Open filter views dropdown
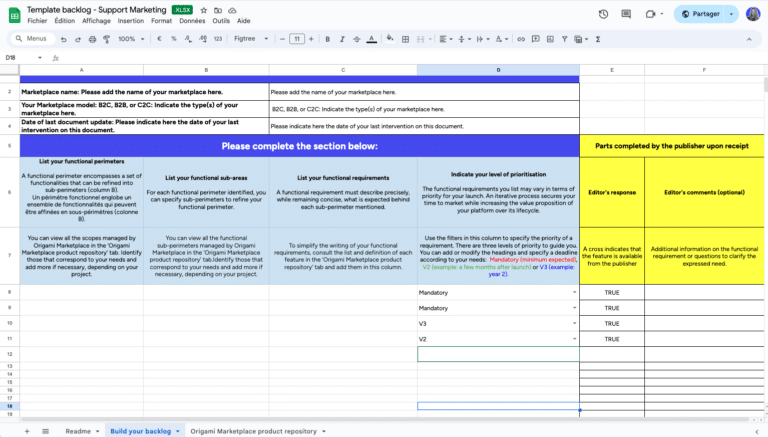 pyautogui.click(x=580, y=39)
